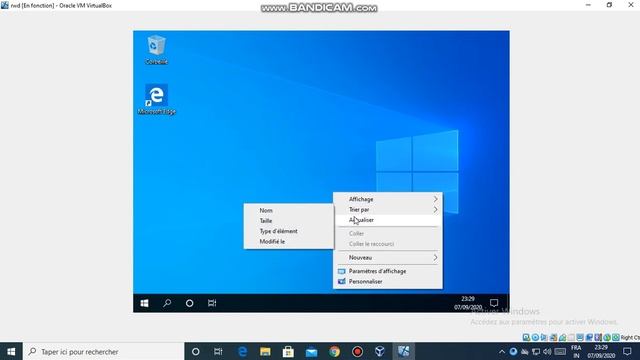Click host Cortana circle icon
The height and width of the screenshot is (360, 640).
(196, 351)
